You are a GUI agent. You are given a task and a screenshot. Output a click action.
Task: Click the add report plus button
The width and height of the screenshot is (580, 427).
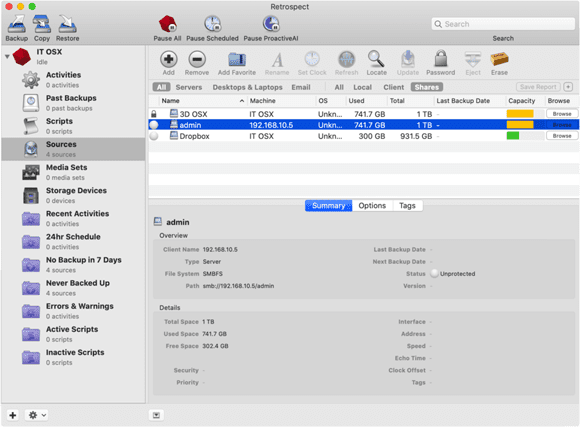click(x=568, y=87)
